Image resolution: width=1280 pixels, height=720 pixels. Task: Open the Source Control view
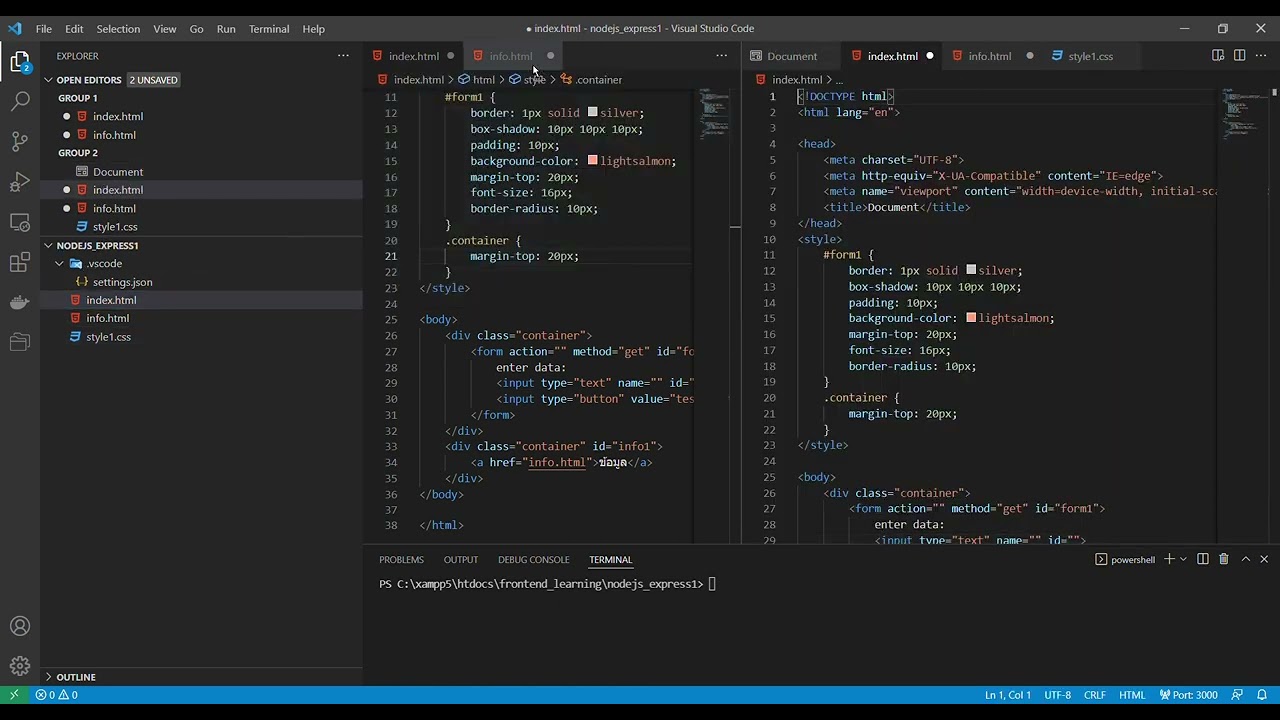click(20, 141)
